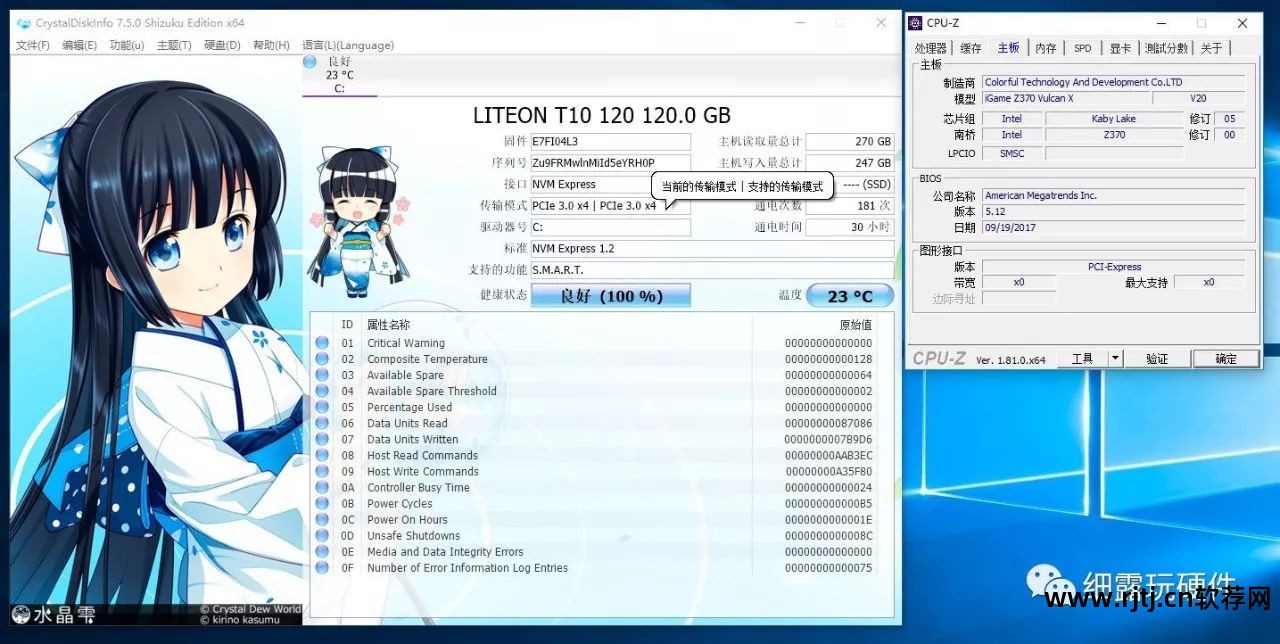This screenshot has height=644, width=1280.
Task: Click the CrystalDiskInfo title bar app icon
Action: coord(24,23)
